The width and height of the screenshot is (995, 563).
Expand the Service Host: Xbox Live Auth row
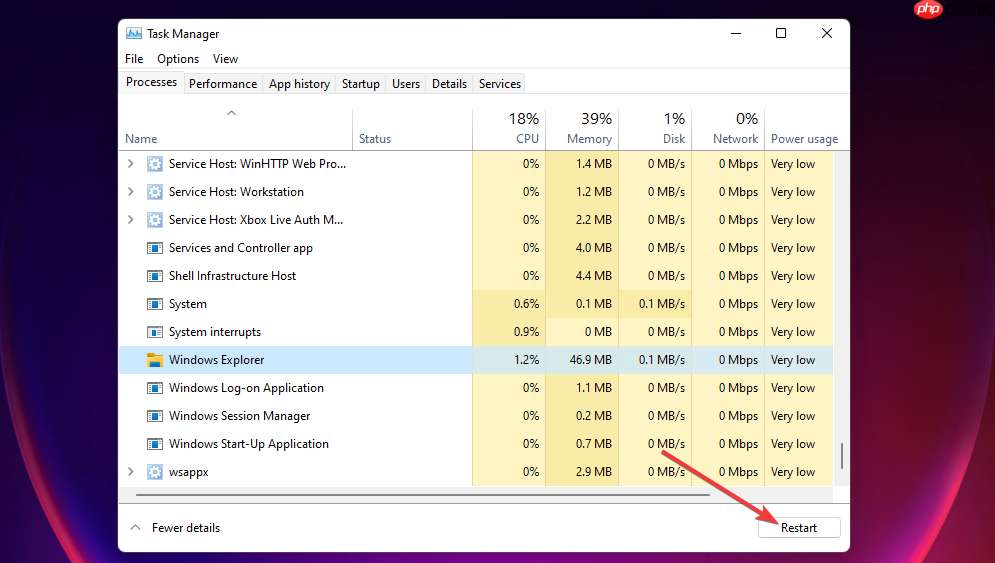tap(131, 220)
